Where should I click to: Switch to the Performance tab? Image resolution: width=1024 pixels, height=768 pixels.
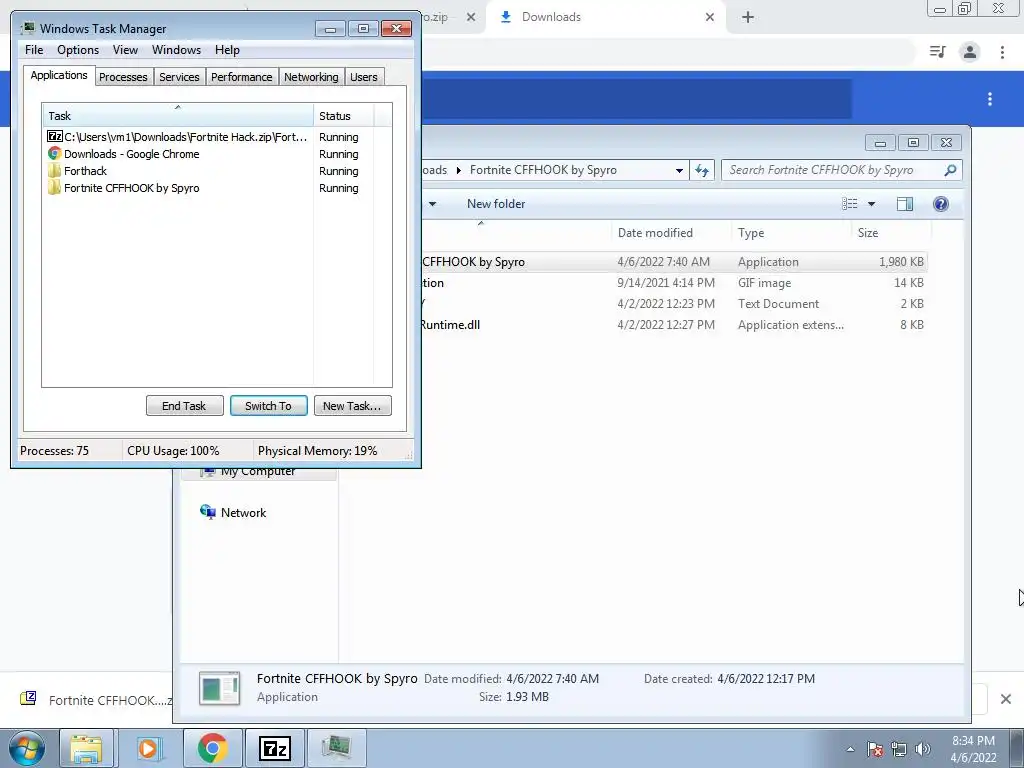pos(242,77)
